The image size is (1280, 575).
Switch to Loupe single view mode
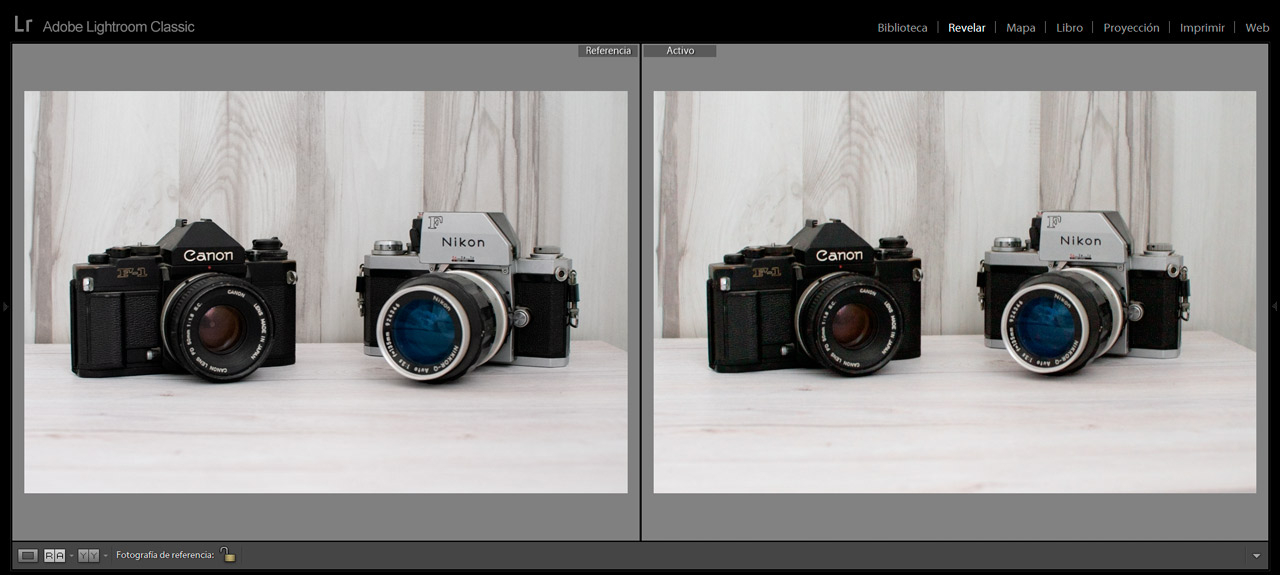tap(28, 555)
